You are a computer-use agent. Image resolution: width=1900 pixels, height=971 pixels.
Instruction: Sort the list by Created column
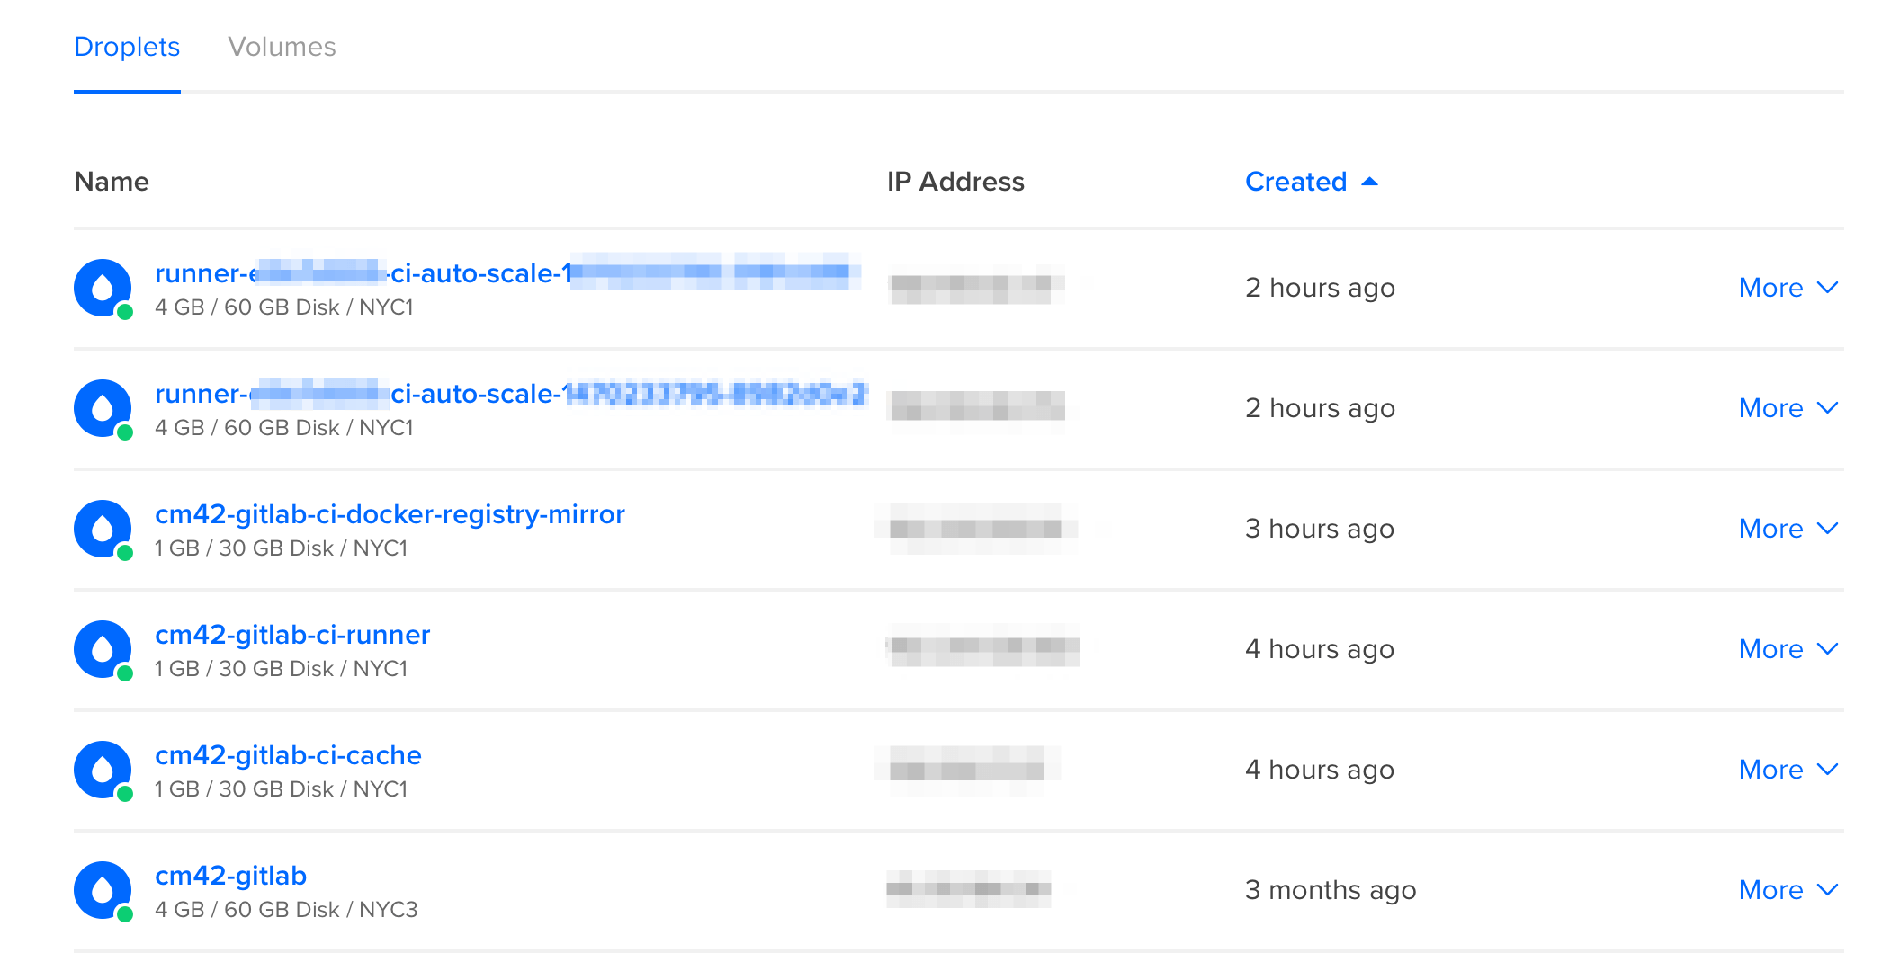click(1296, 182)
